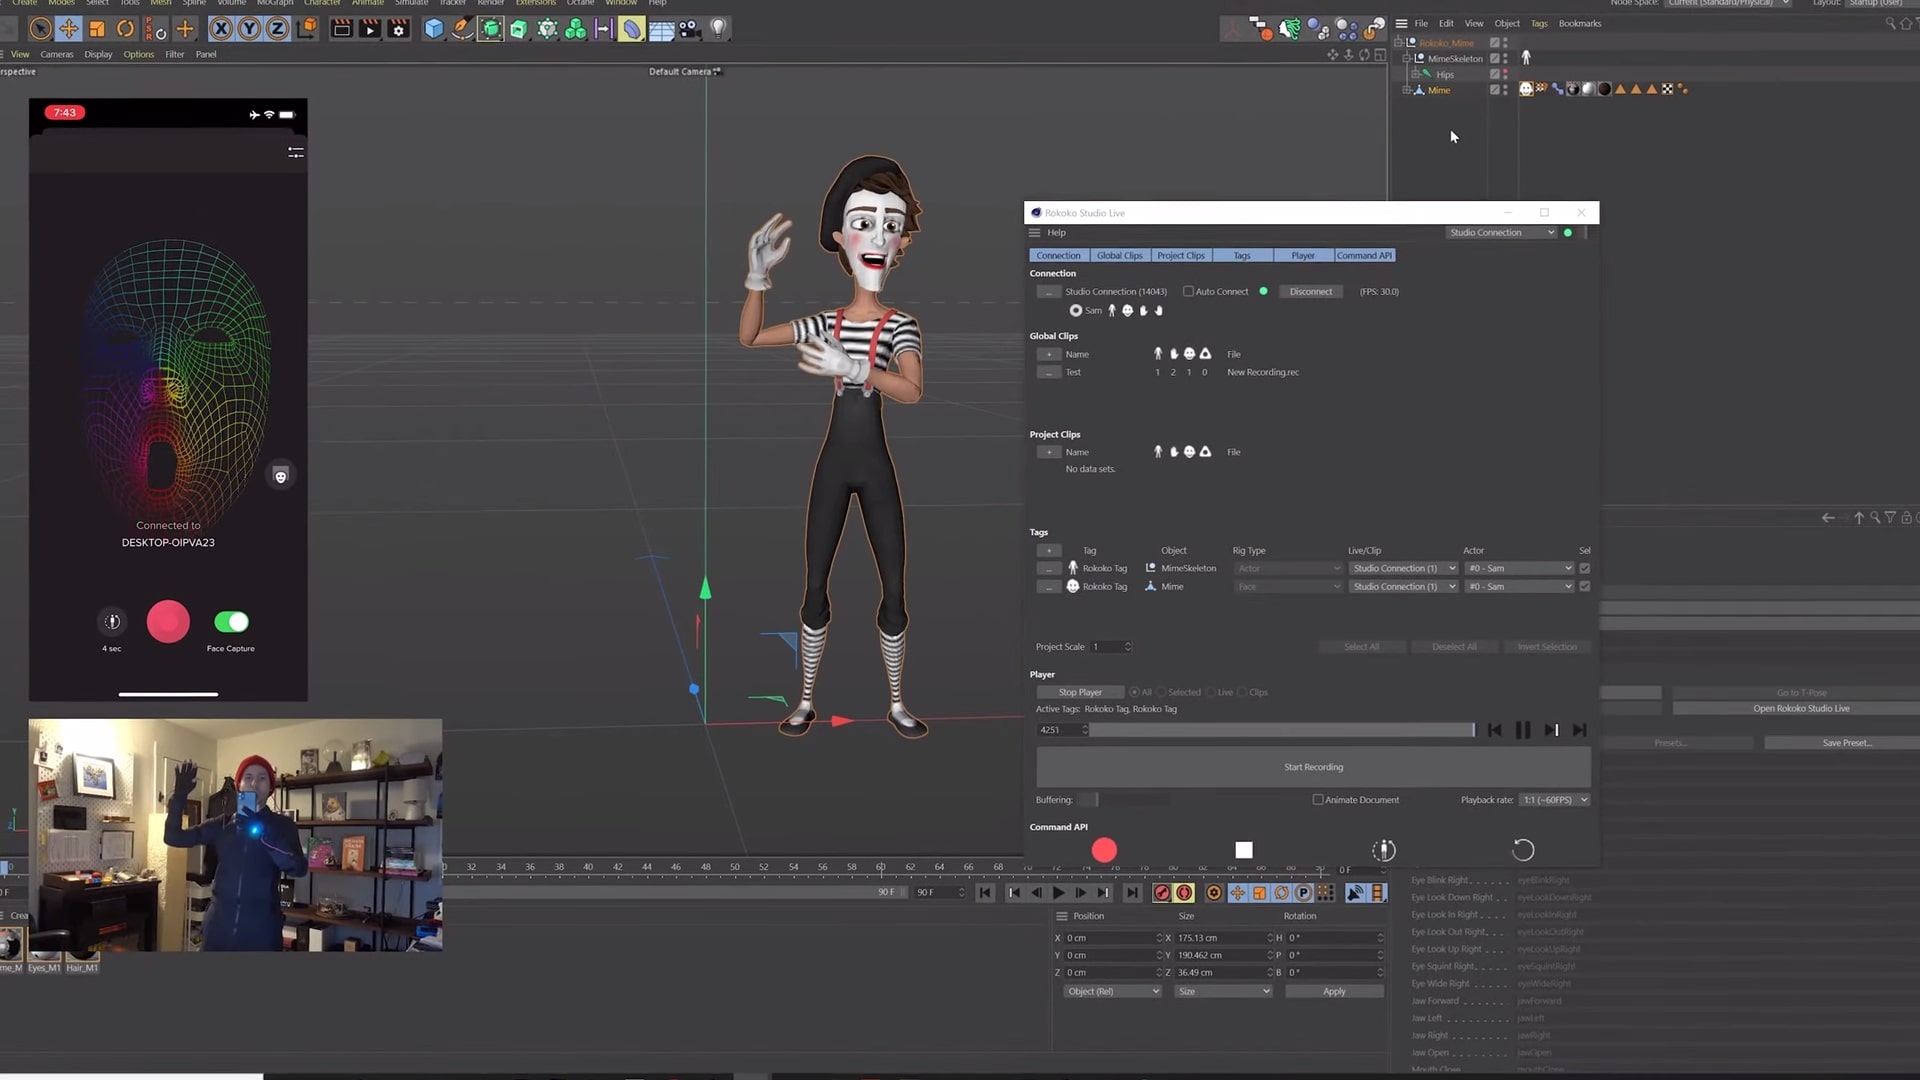1920x1080 pixels.
Task: Select the Scale tool in the toolbar
Action: click(x=97, y=28)
